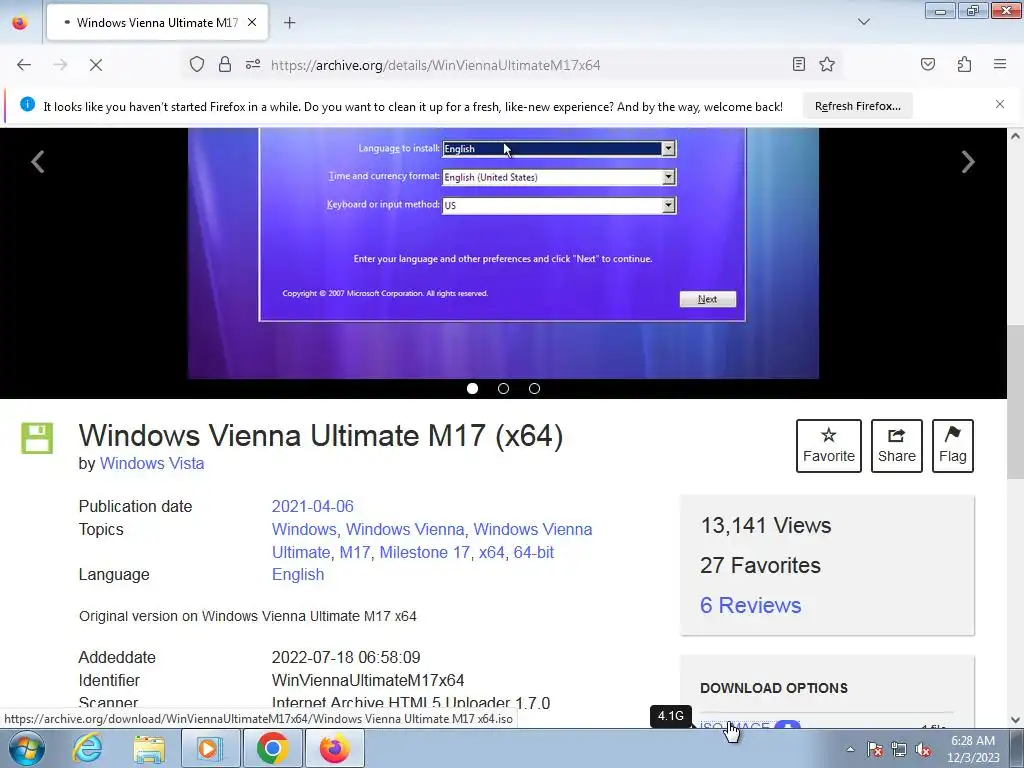The height and width of the screenshot is (768, 1024).
Task: Go back to the previous page
Action: pos(24,65)
